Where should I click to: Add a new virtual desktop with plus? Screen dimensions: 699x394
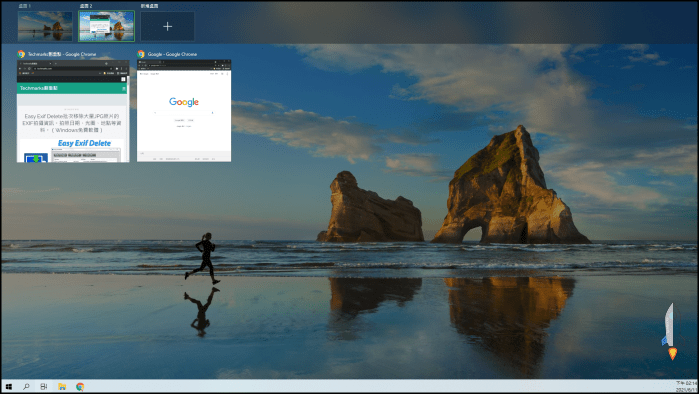(x=168, y=26)
